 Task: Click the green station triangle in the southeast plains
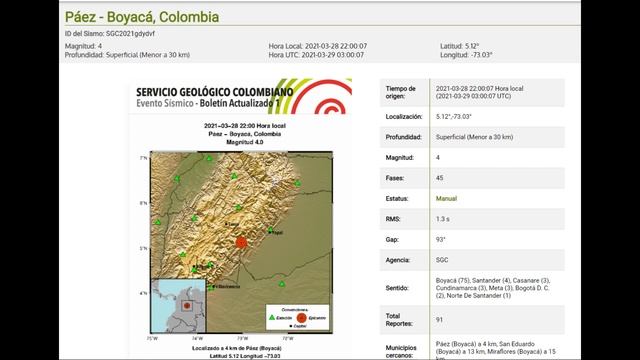(282, 284)
